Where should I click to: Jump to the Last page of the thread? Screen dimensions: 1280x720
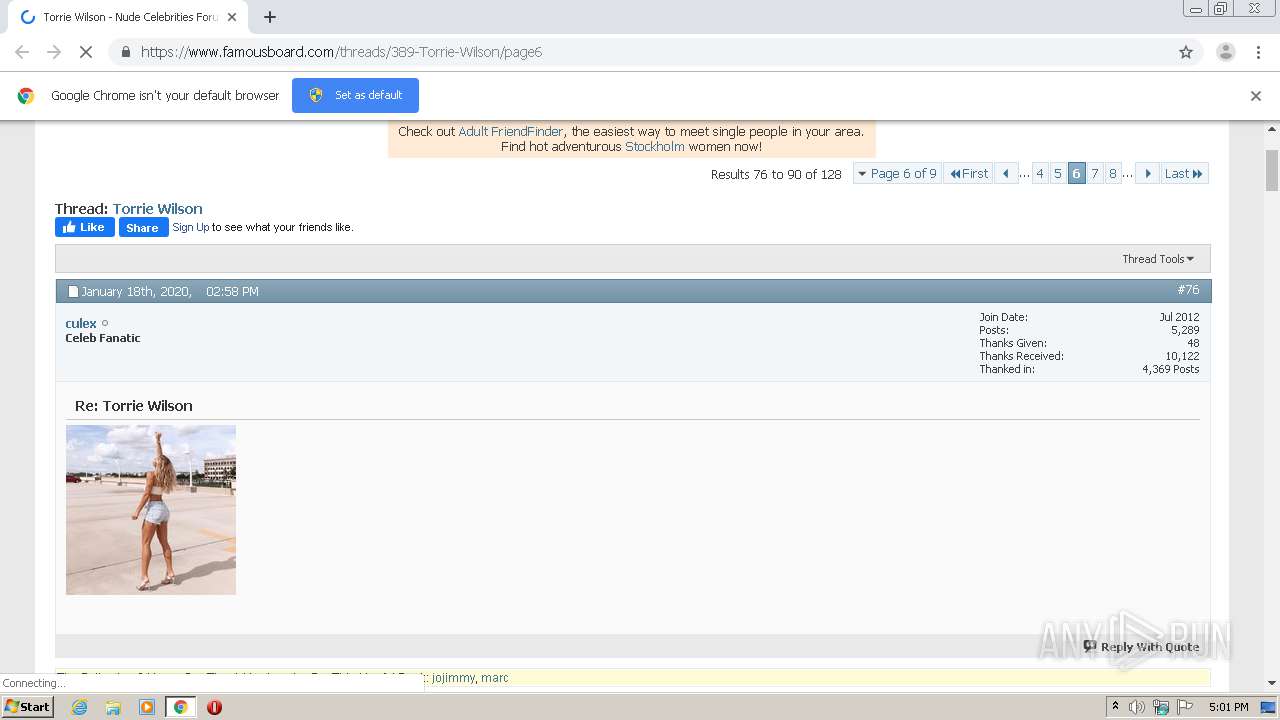tap(1184, 173)
